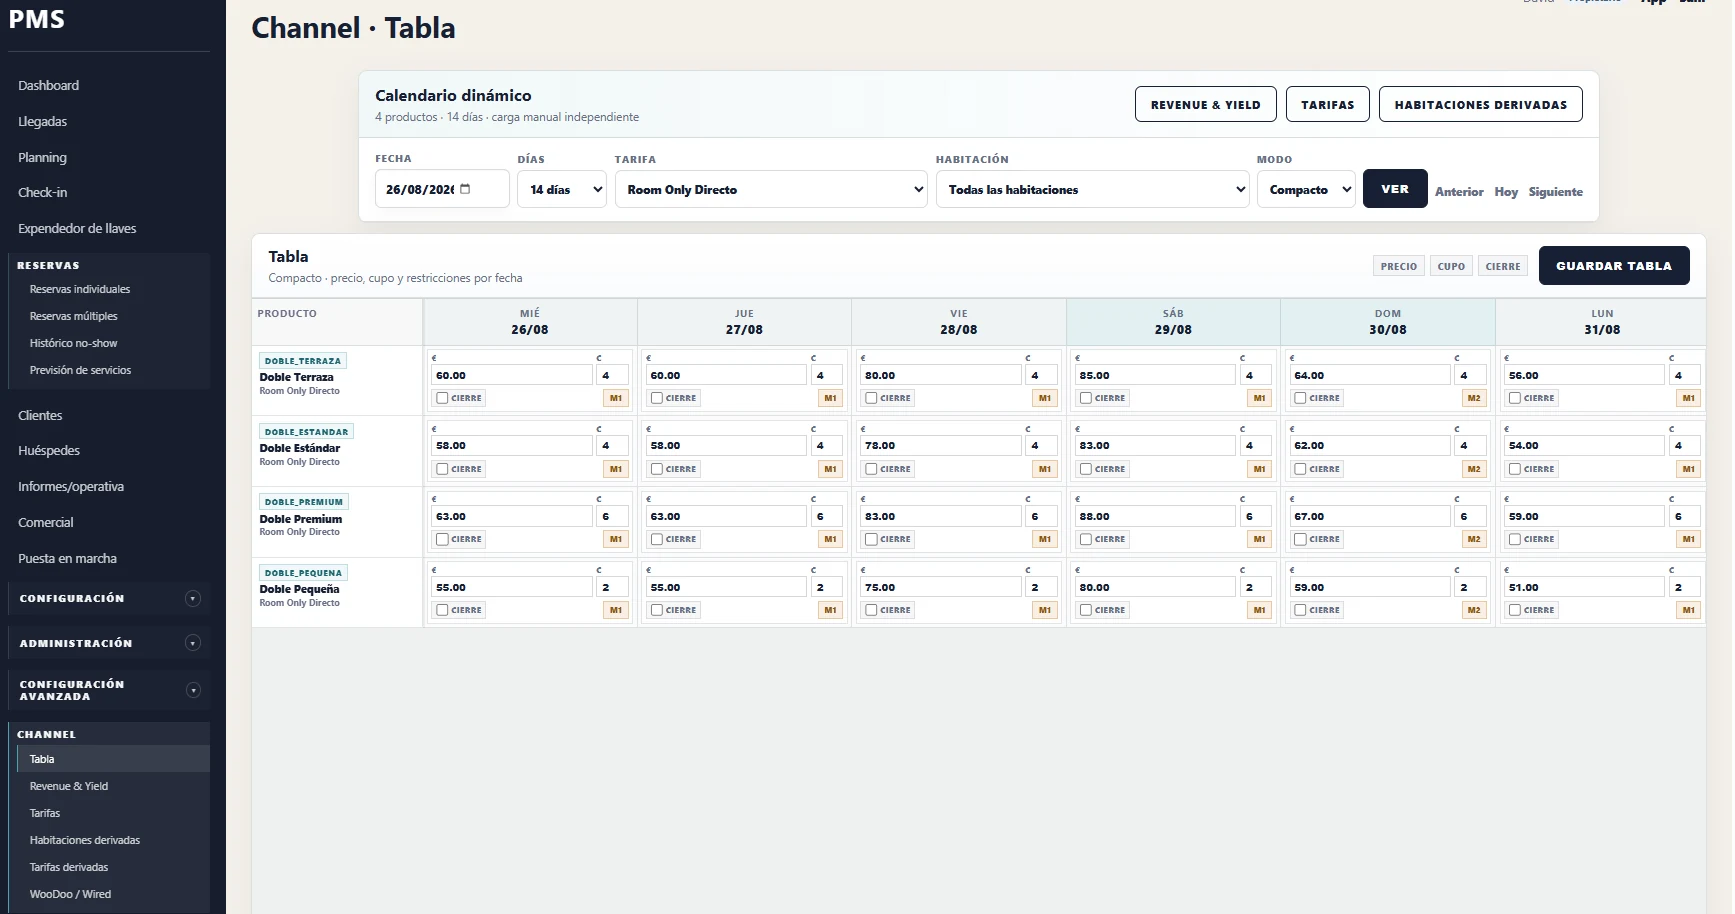
Task: Open the Modo dropdown showing Compacto
Action: [x=1306, y=189]
